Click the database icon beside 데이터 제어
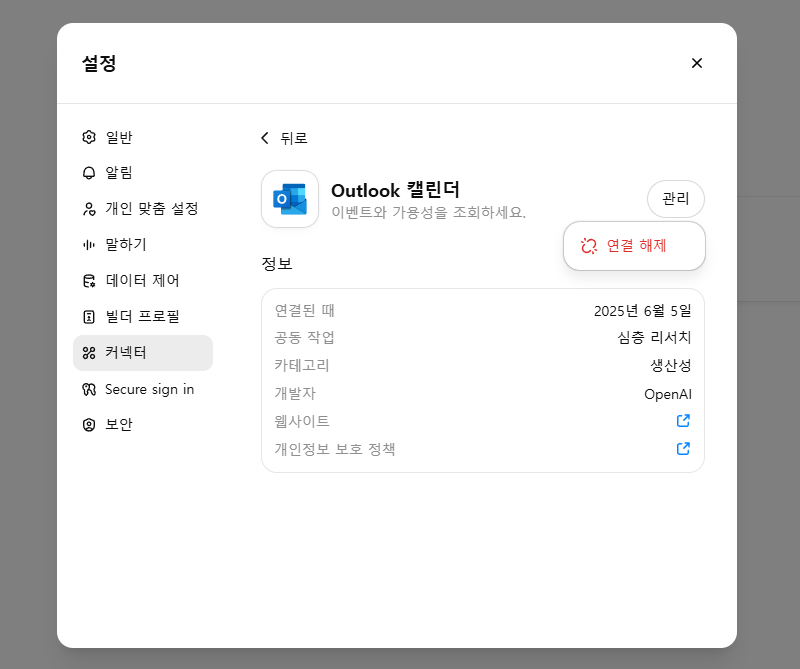Image resolution: width=800 pixels, height=669 pixels. 89,281
